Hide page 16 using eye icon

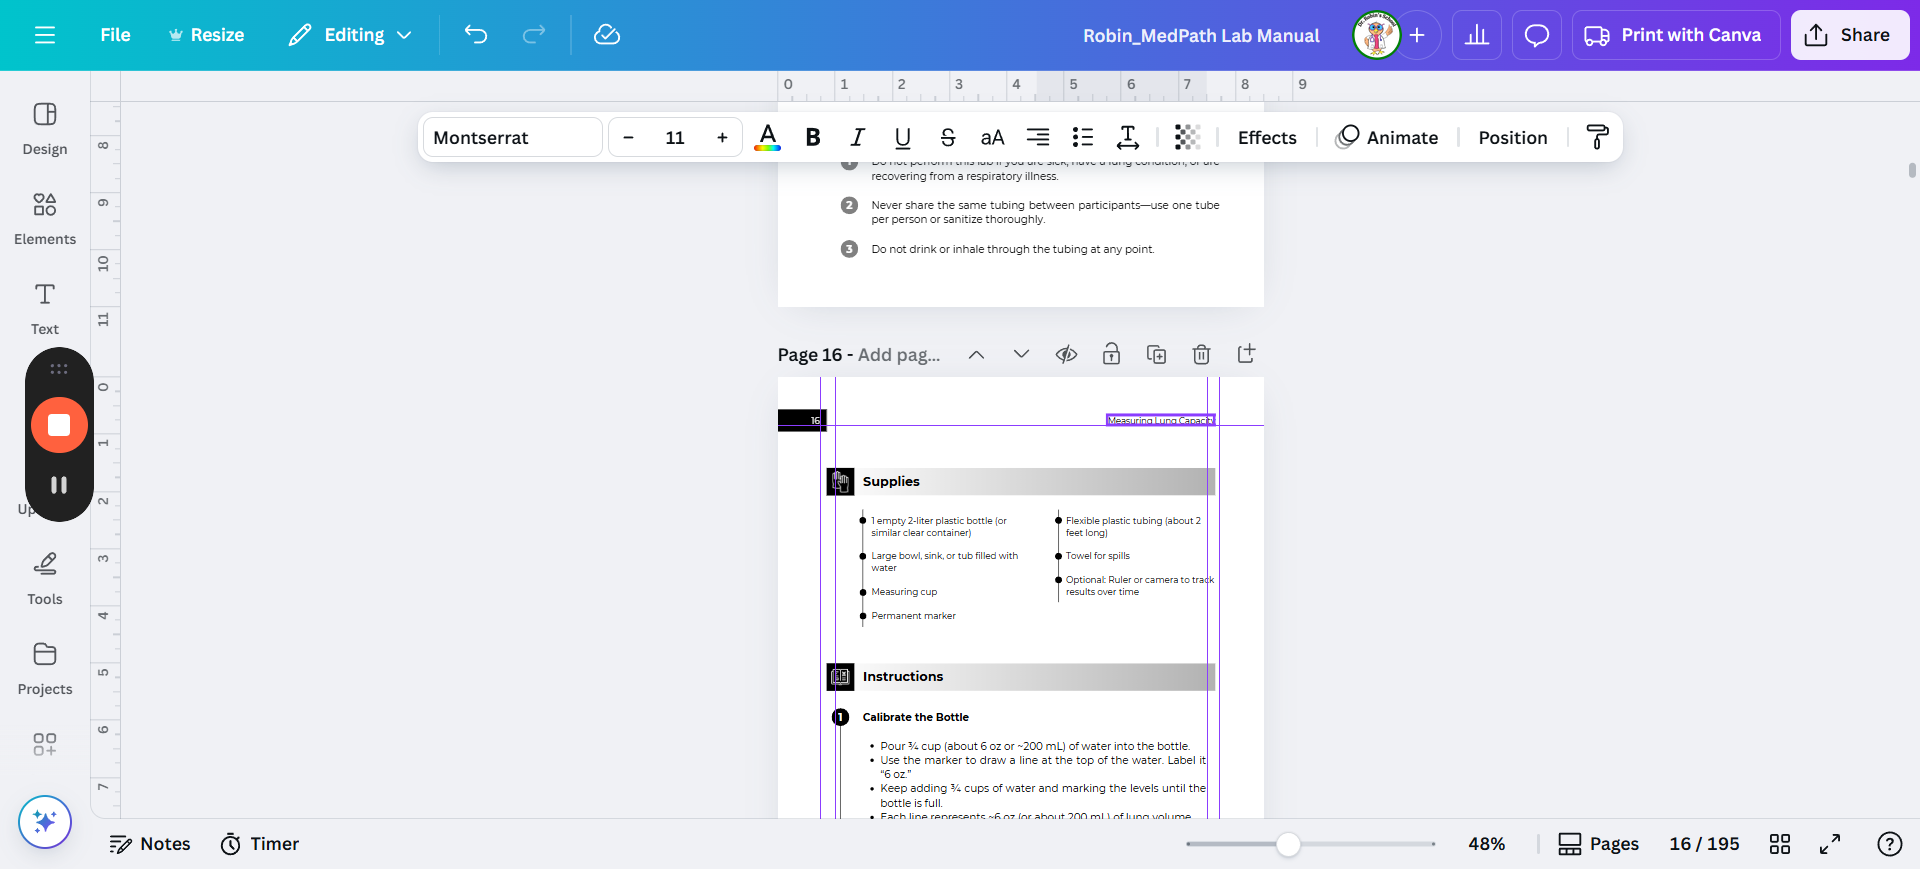[1066, 354]
